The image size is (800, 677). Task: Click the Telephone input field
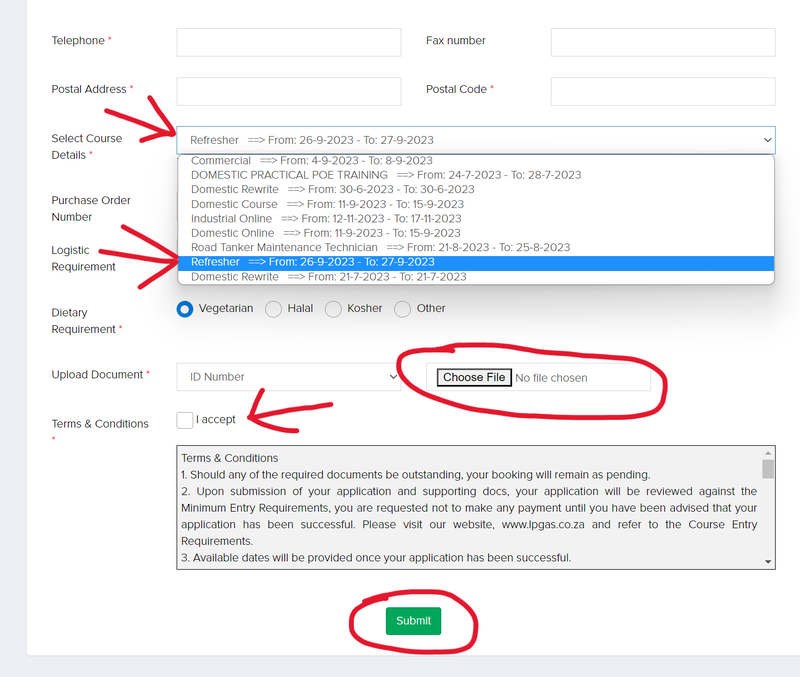coord(288,42)
